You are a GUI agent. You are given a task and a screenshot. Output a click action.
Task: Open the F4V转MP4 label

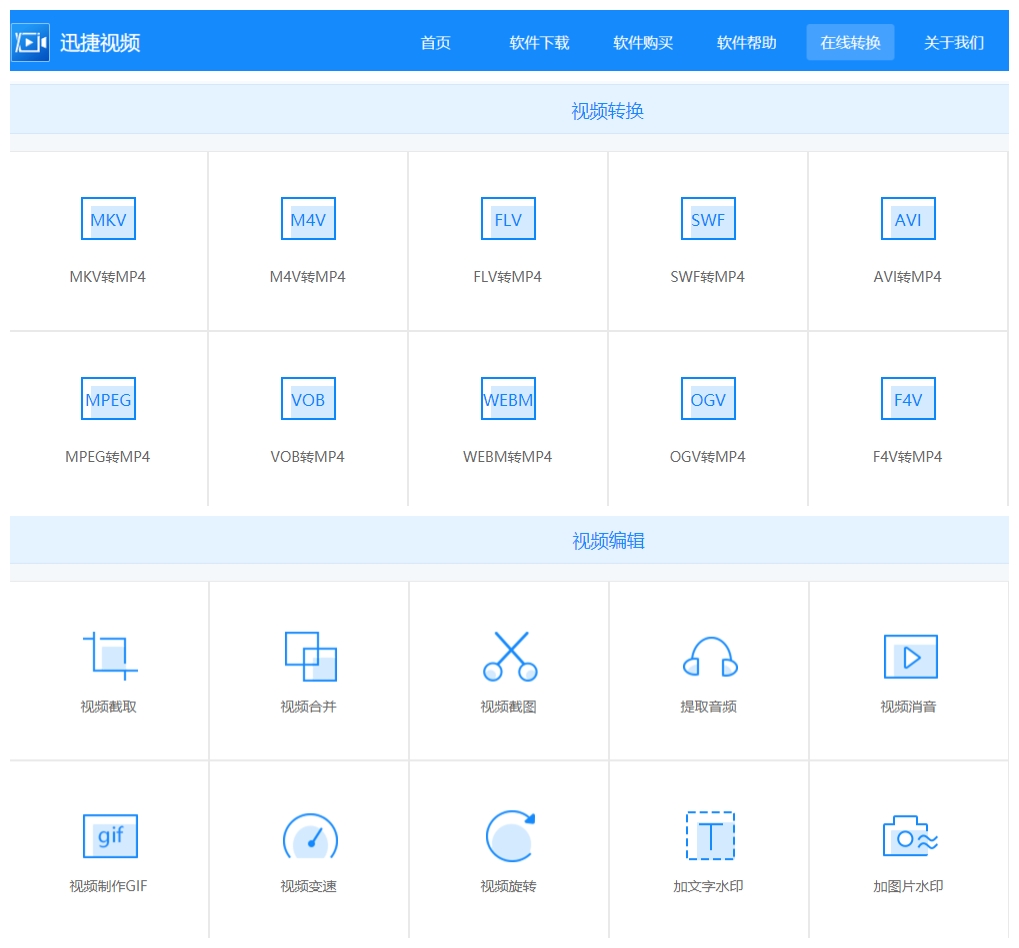(x=907, y=457)
